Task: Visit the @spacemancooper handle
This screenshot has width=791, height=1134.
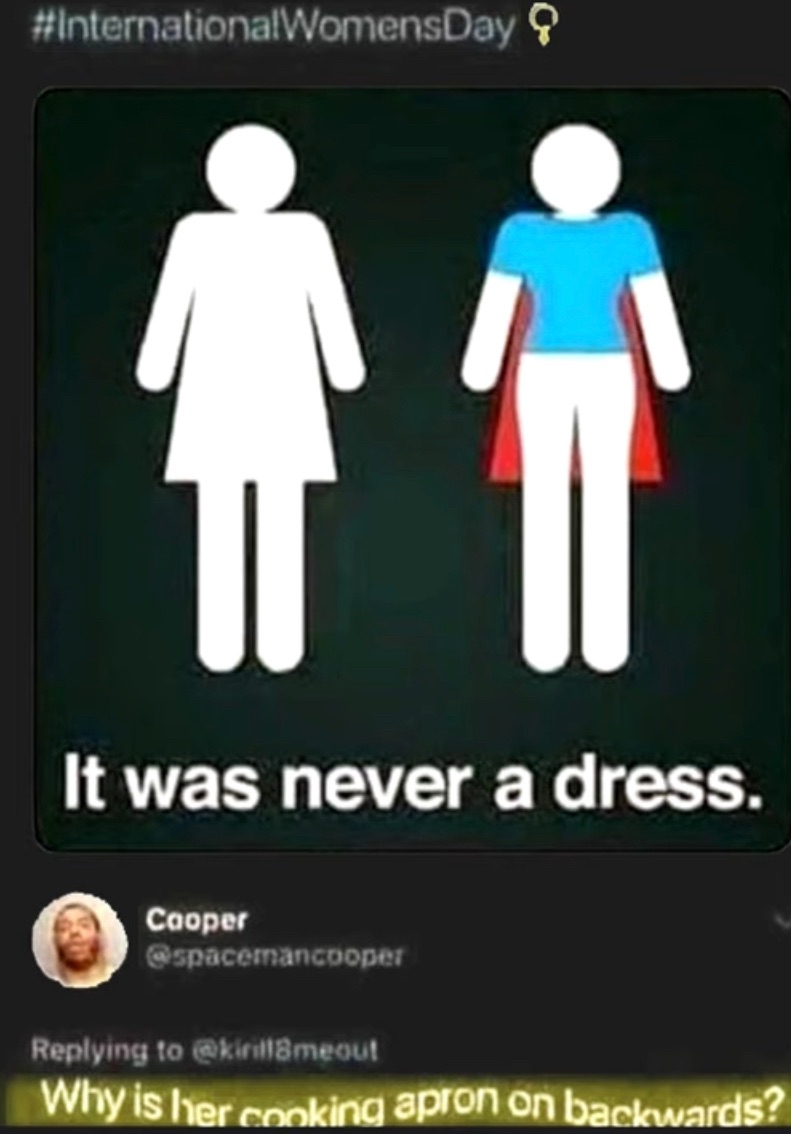Action: 274,958
